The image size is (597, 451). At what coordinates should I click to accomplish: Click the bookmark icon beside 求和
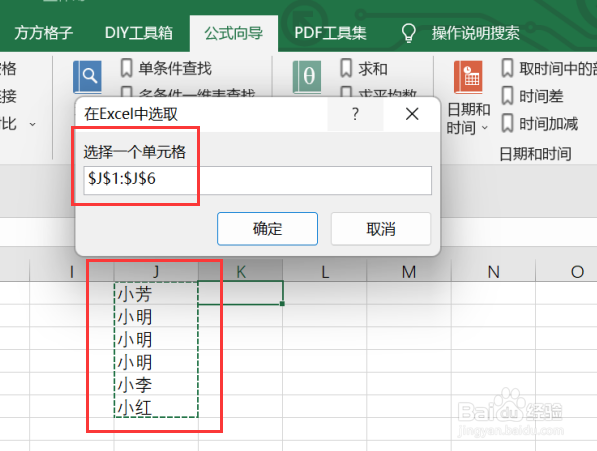[346, 68]
